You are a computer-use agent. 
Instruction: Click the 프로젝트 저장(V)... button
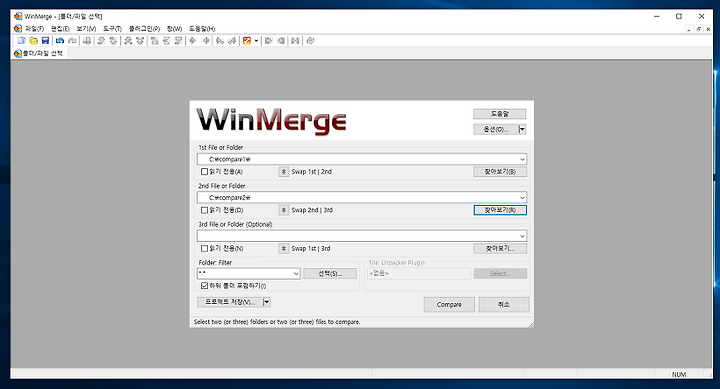pos(230,302)
